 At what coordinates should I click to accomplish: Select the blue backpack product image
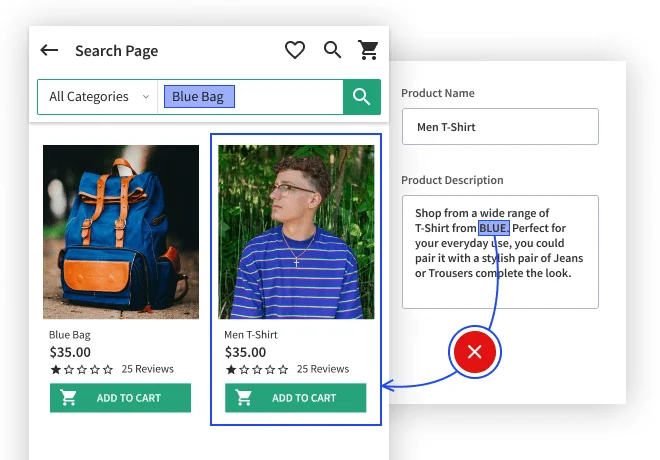click(120, 232)
